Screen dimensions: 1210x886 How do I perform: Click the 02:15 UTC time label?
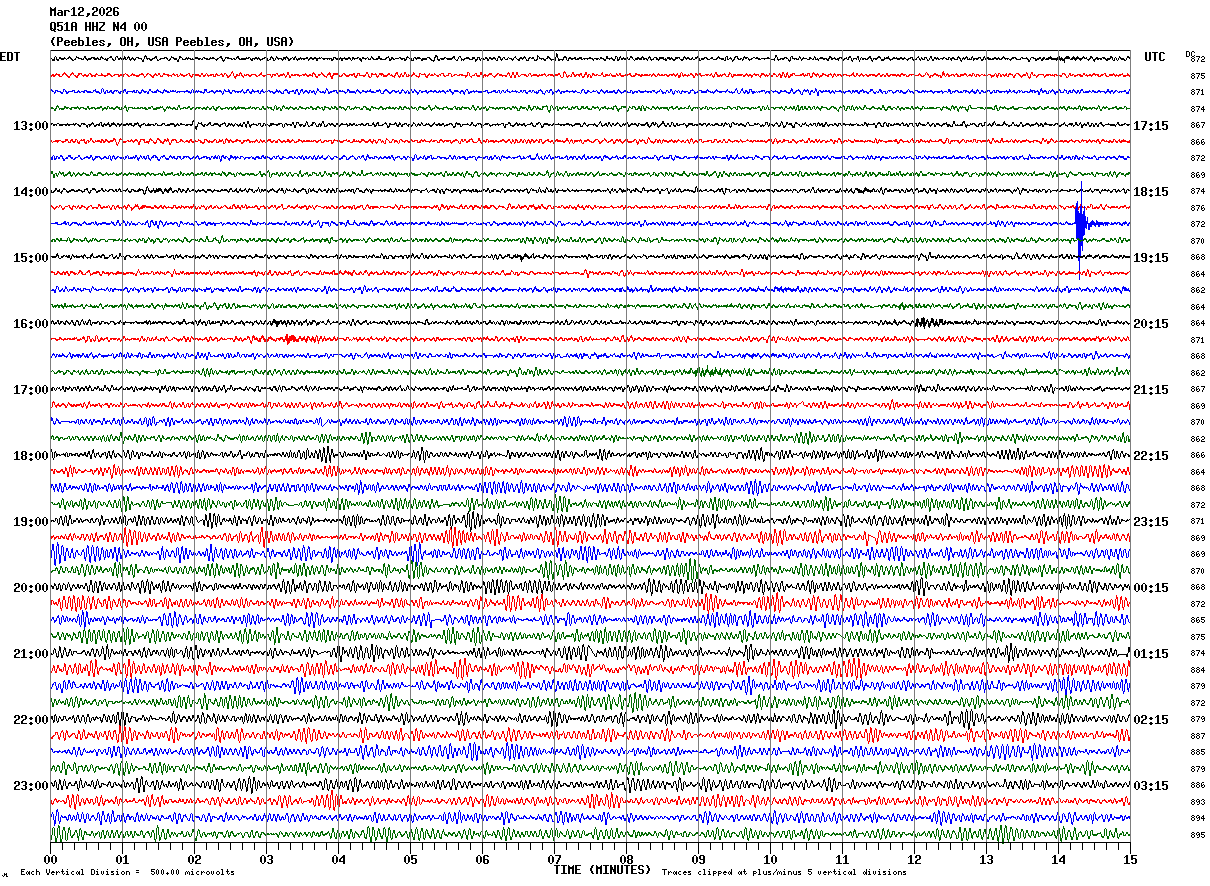click(1151, 720)
